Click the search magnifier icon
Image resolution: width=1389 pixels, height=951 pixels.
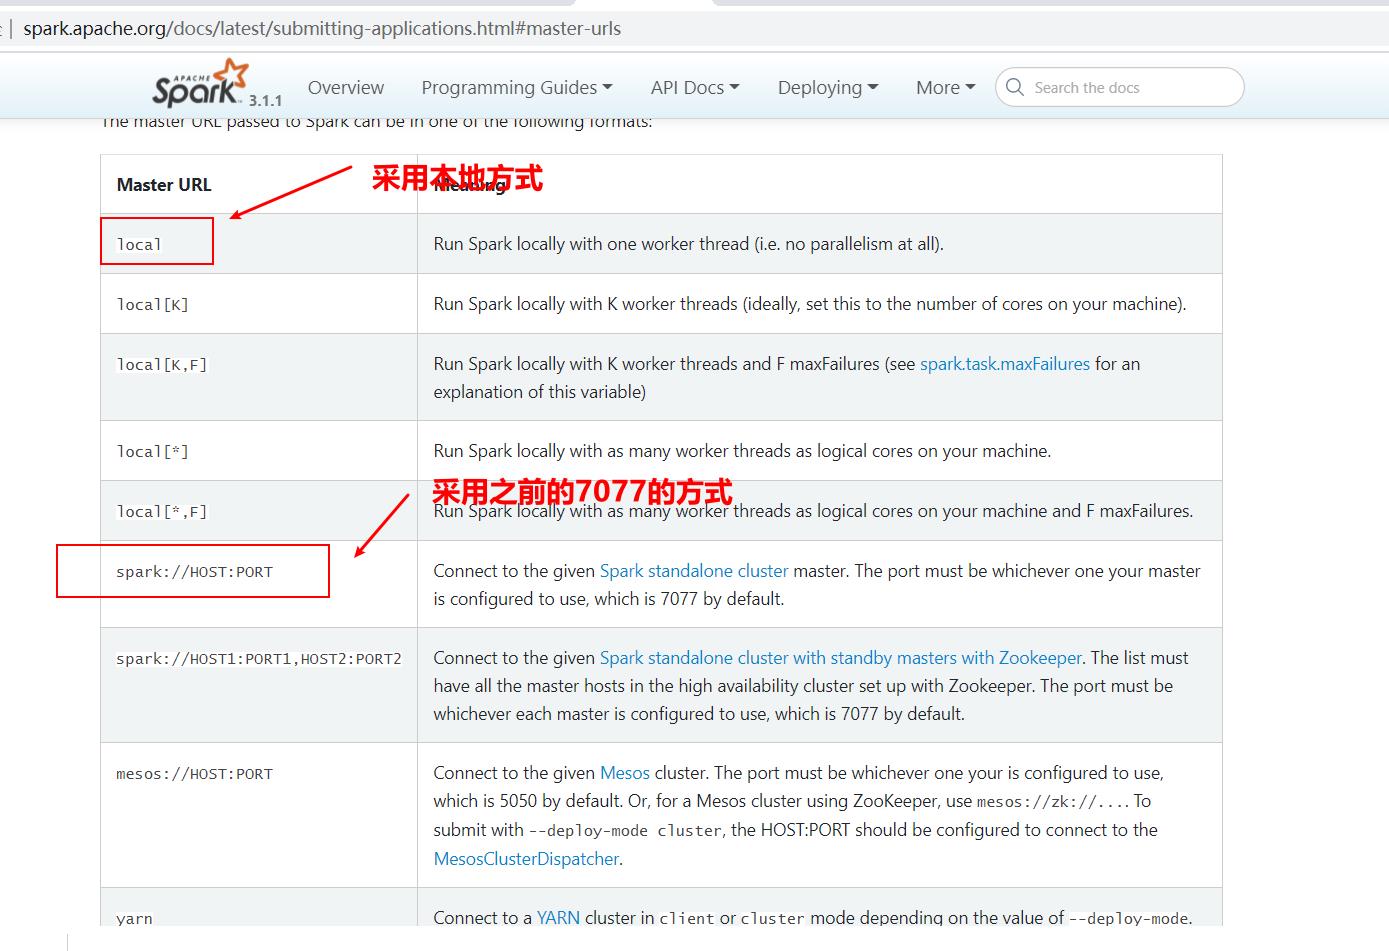coord(1015,87)
